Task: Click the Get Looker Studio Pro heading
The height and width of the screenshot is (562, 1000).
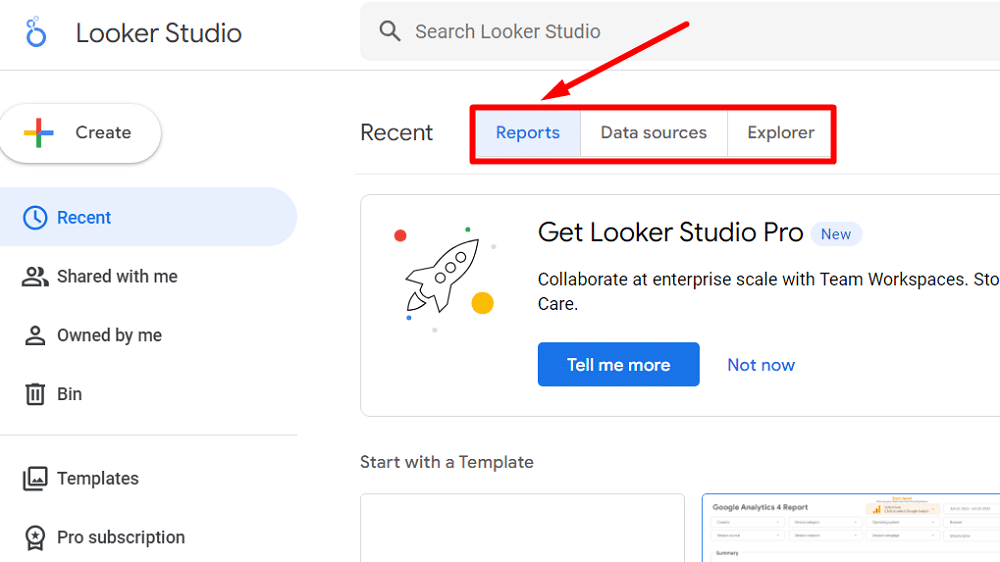Action: [670, 232]
